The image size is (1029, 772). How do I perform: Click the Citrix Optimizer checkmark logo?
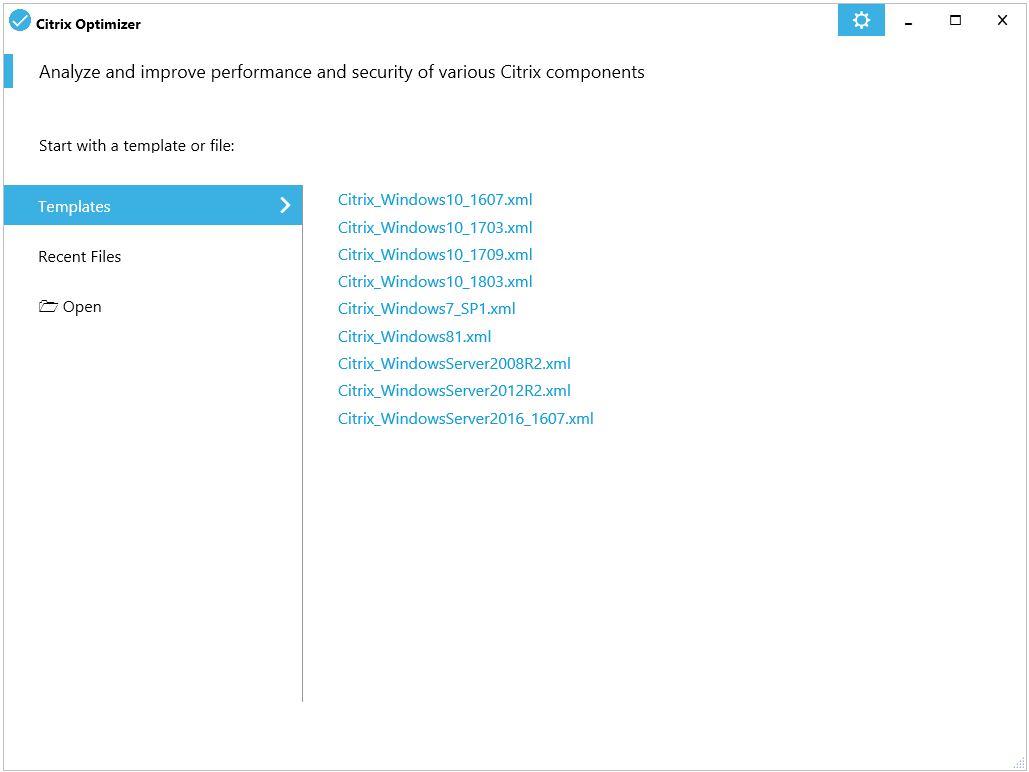click(x=20, y=20)
